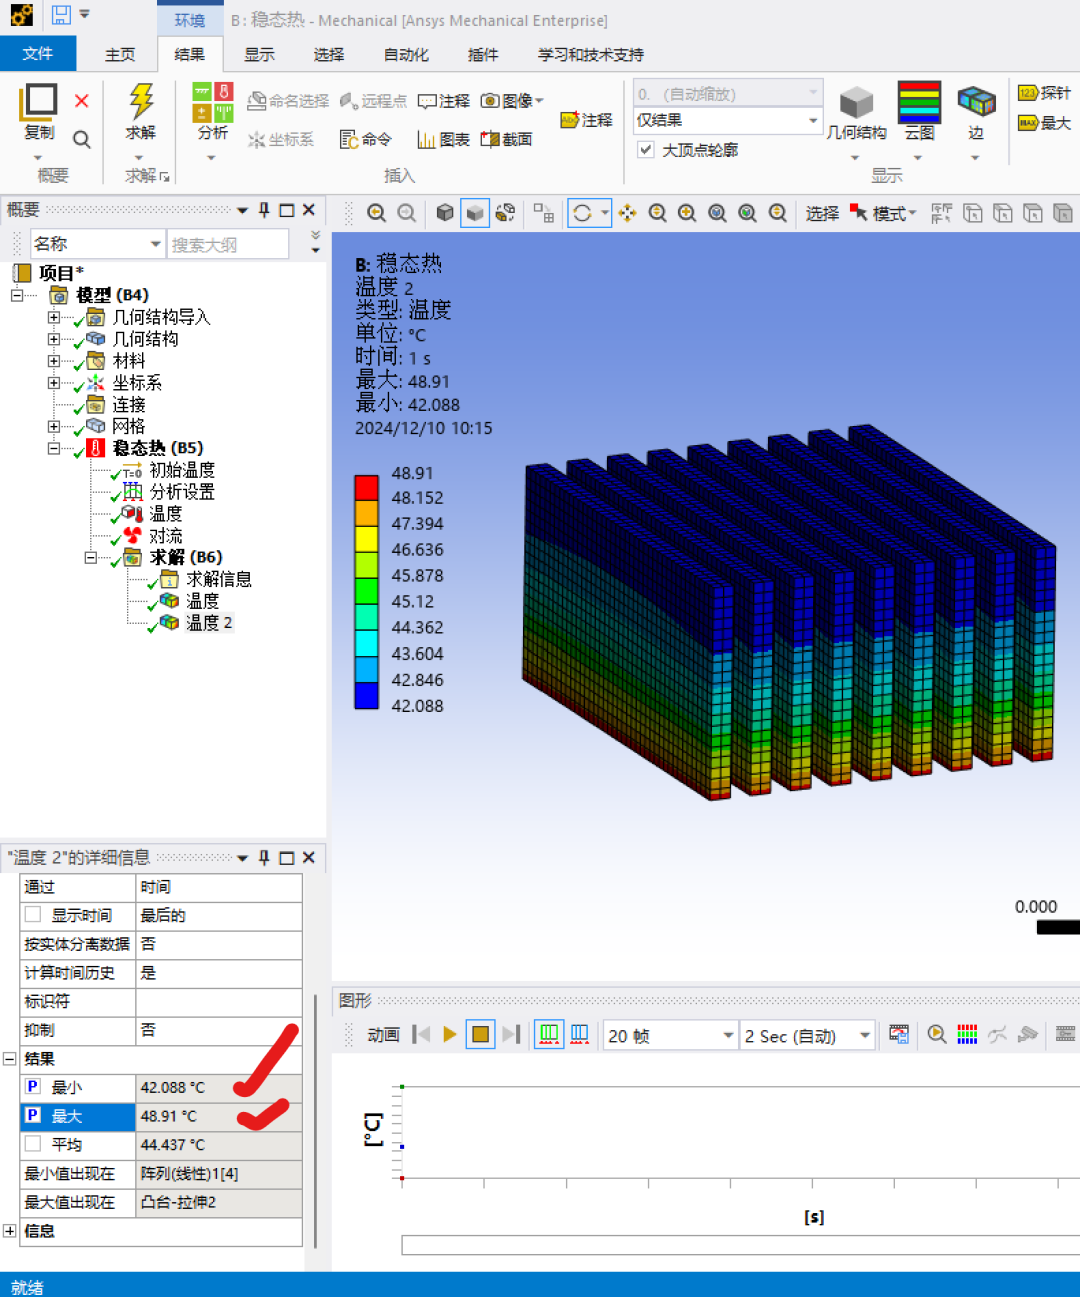Click the 截面 (Section Plane) icon
The height and width of the screenshot is (1297, 1080).
[x=489, y=139]
